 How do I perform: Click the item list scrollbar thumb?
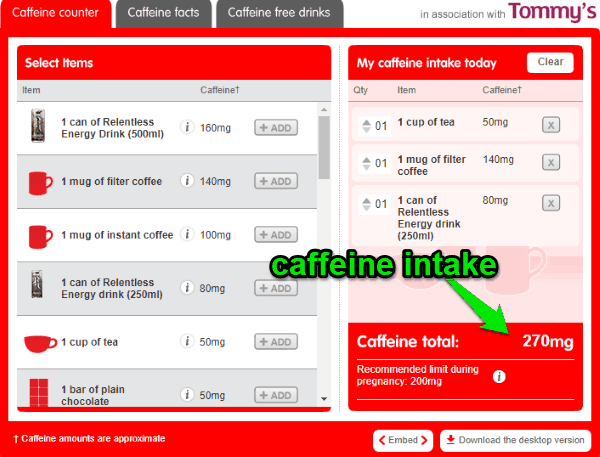[x=324, y=147]
